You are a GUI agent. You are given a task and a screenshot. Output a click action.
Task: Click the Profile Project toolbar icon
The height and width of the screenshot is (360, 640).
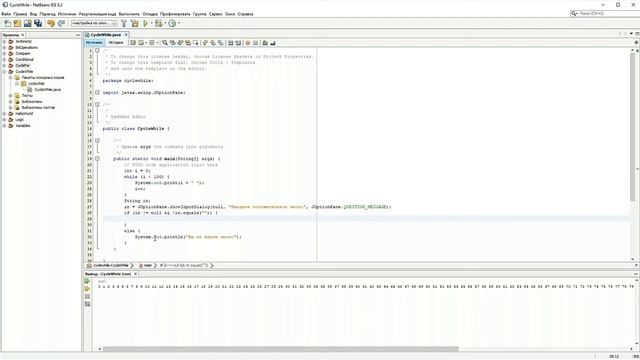pos(172,23)
